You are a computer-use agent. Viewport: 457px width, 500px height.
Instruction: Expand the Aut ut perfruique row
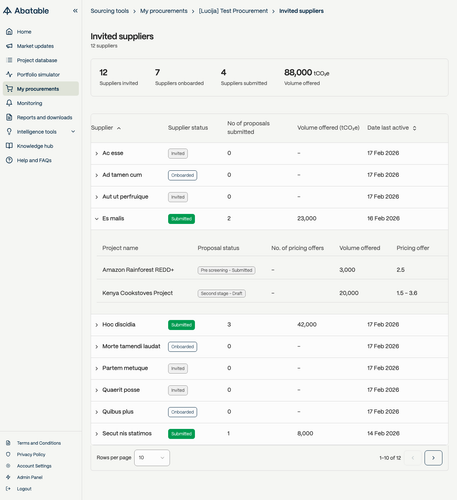pos(97,197)
